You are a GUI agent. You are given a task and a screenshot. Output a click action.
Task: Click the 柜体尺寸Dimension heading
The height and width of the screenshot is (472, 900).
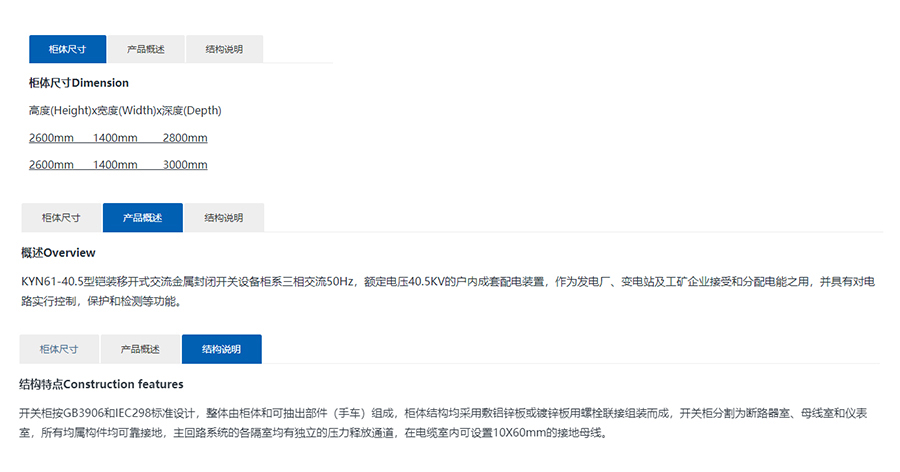point(79,83)
